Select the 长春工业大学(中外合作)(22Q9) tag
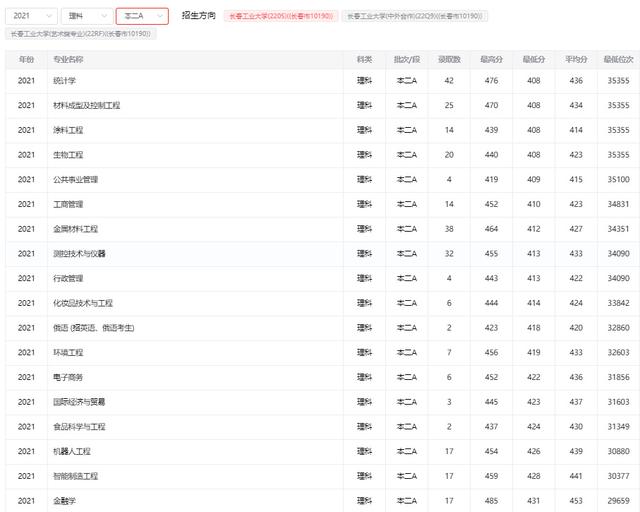 click(415, 16)
